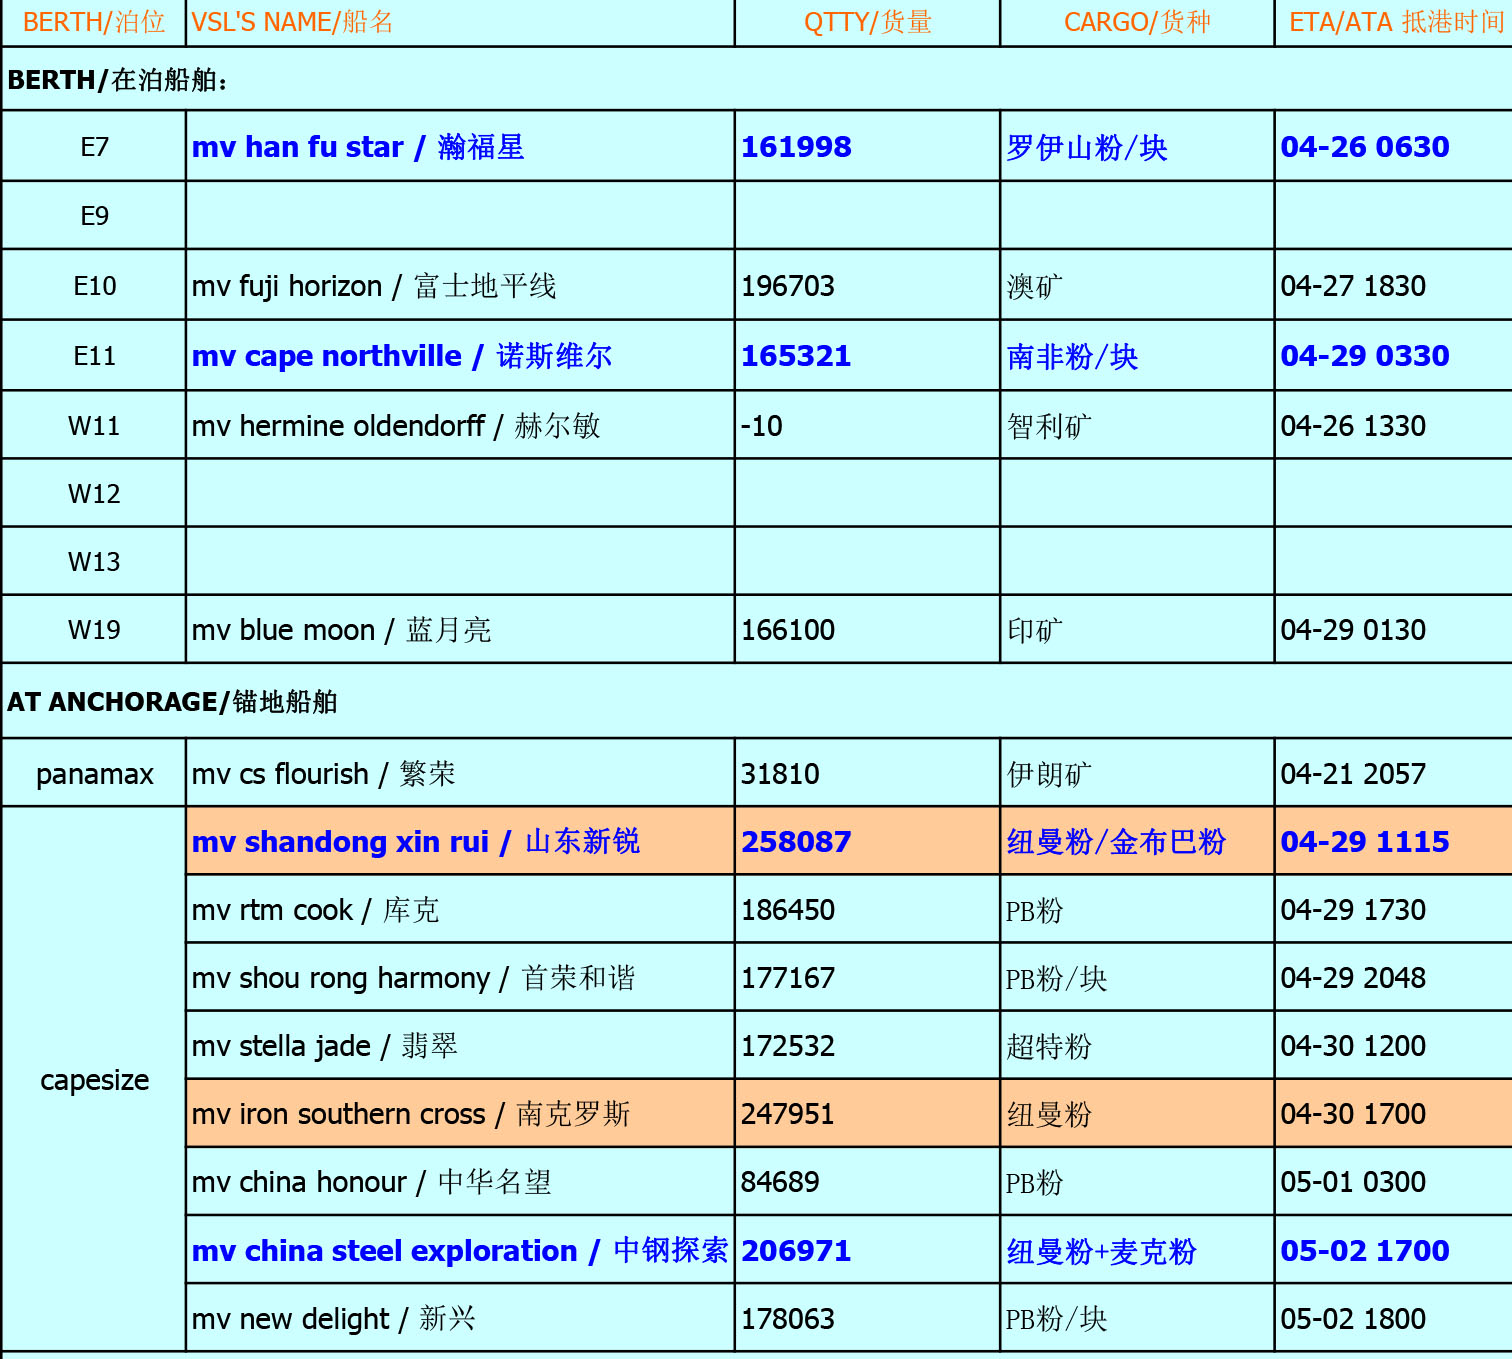This screenshot has width=1512, height=1359.
Task: Click the AT ANCHORAGE/锚地船舶 section row
Action: (x=757, y=701)
